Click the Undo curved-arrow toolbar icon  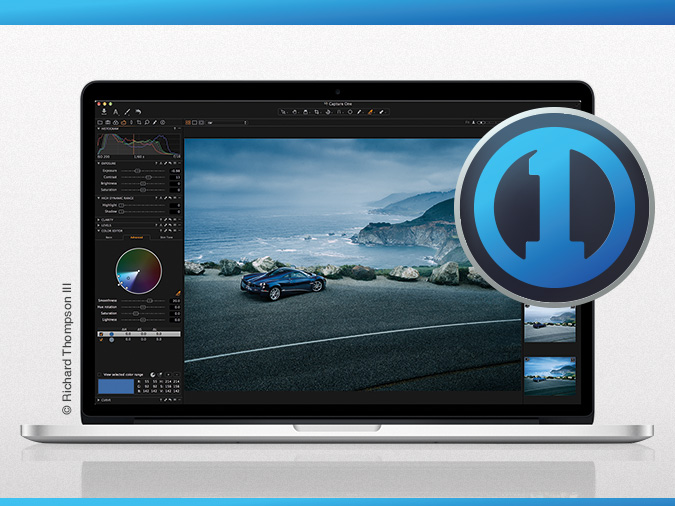(137, 112)
